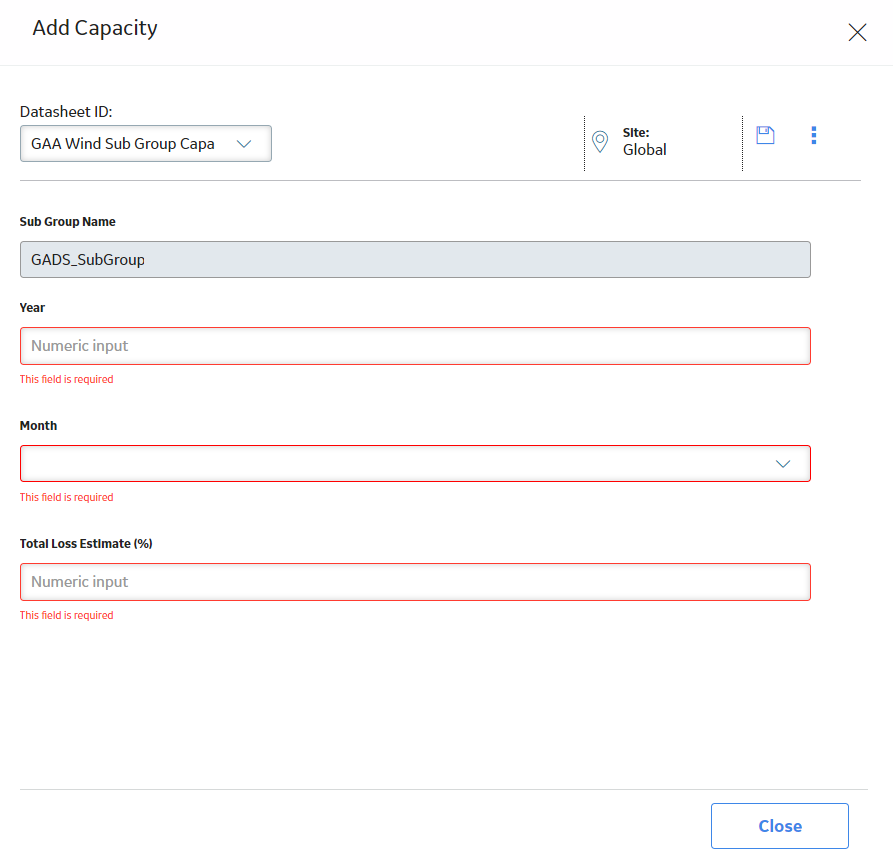This screenshot has width=893, height=860.
Task: Click the required error message under Month
Action: click(67, 497)
